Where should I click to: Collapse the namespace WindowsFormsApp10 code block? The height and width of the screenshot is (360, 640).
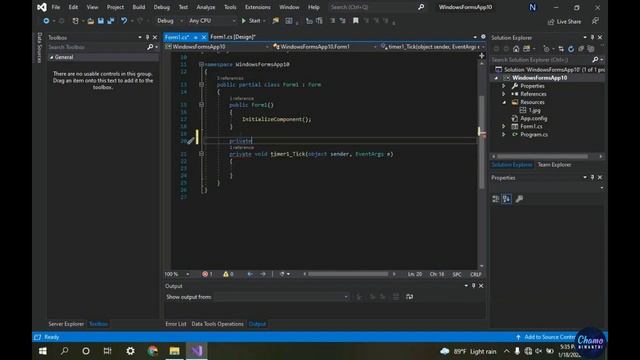pyautogui.click(x=201, y=64)
